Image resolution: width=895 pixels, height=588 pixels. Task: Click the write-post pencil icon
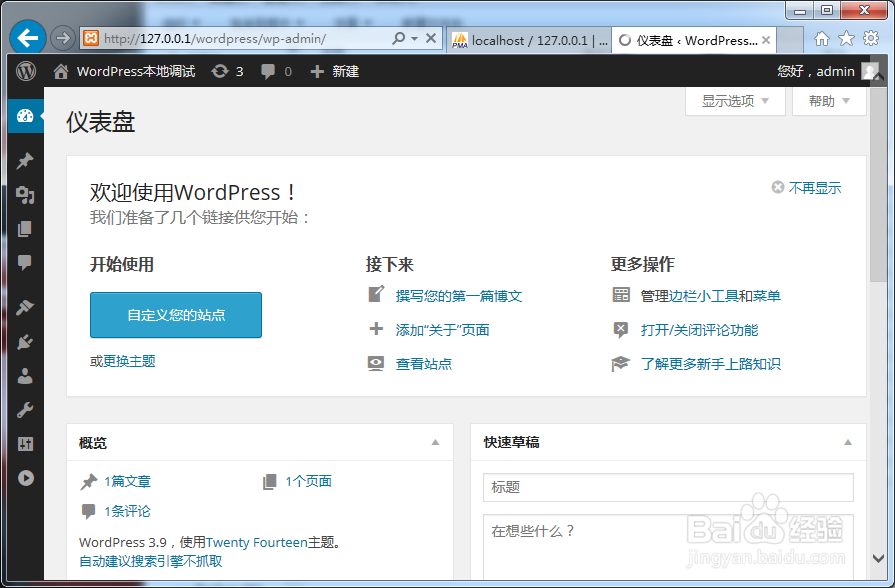tap(376, 295)
